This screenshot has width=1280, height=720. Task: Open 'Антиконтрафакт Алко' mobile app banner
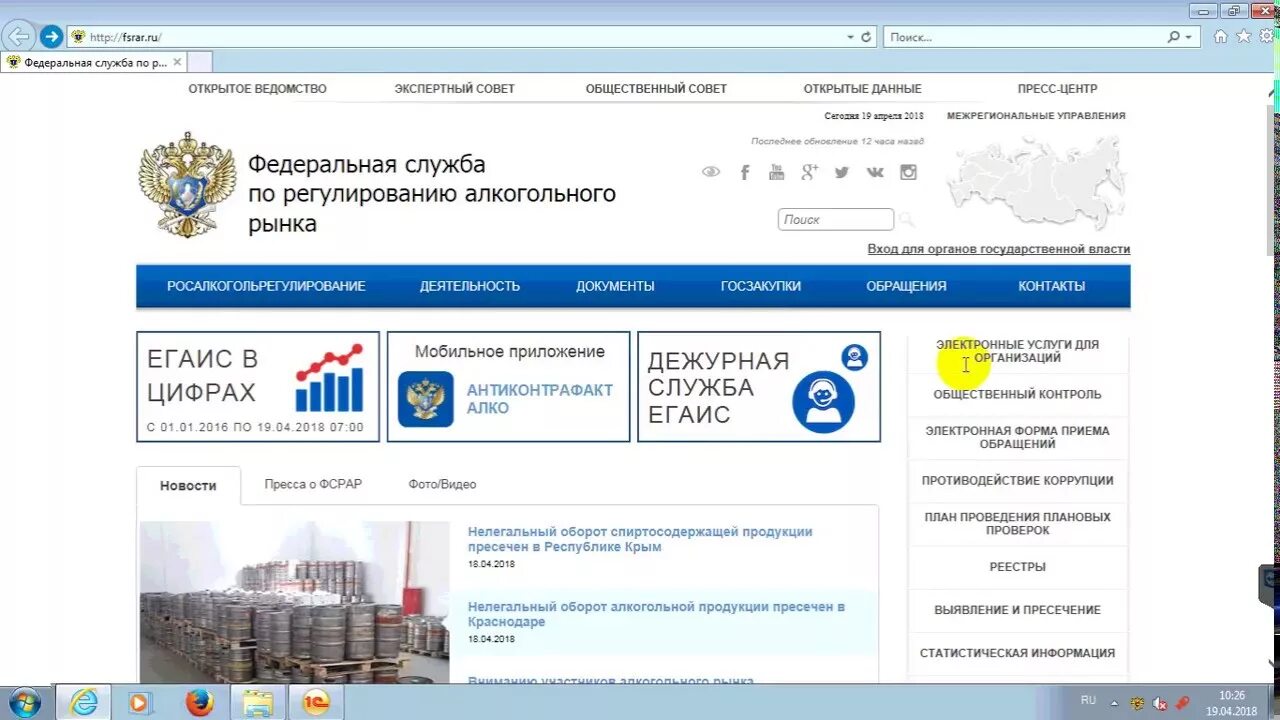pos(509,387)
